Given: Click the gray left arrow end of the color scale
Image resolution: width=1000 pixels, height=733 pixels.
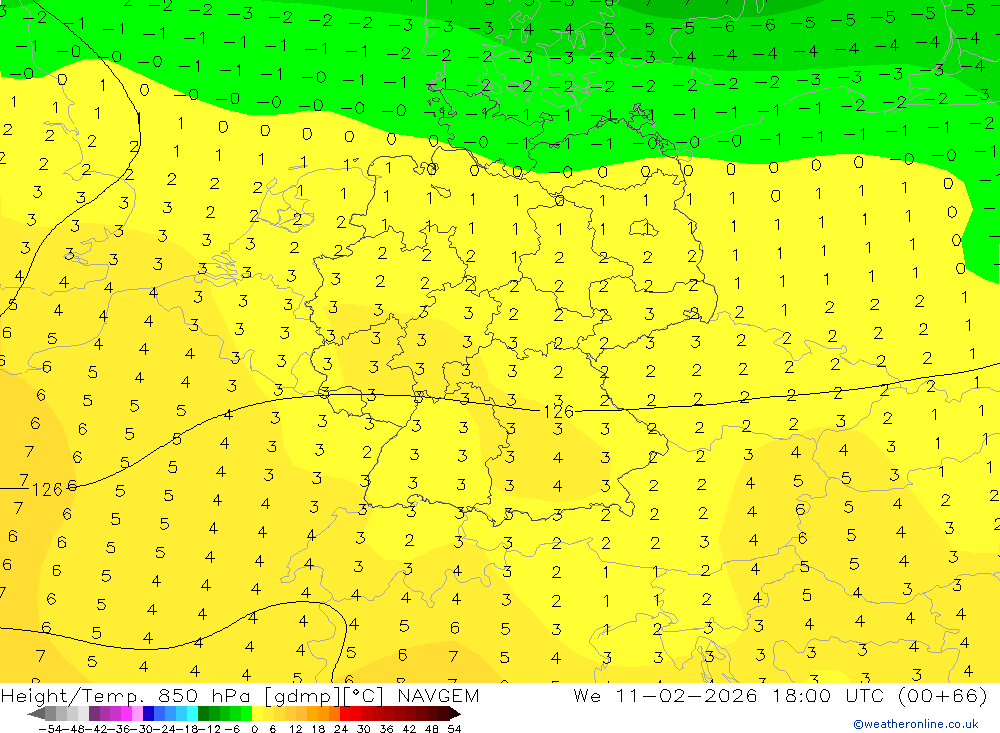Looking at the screenshot, I should (36, 713).
